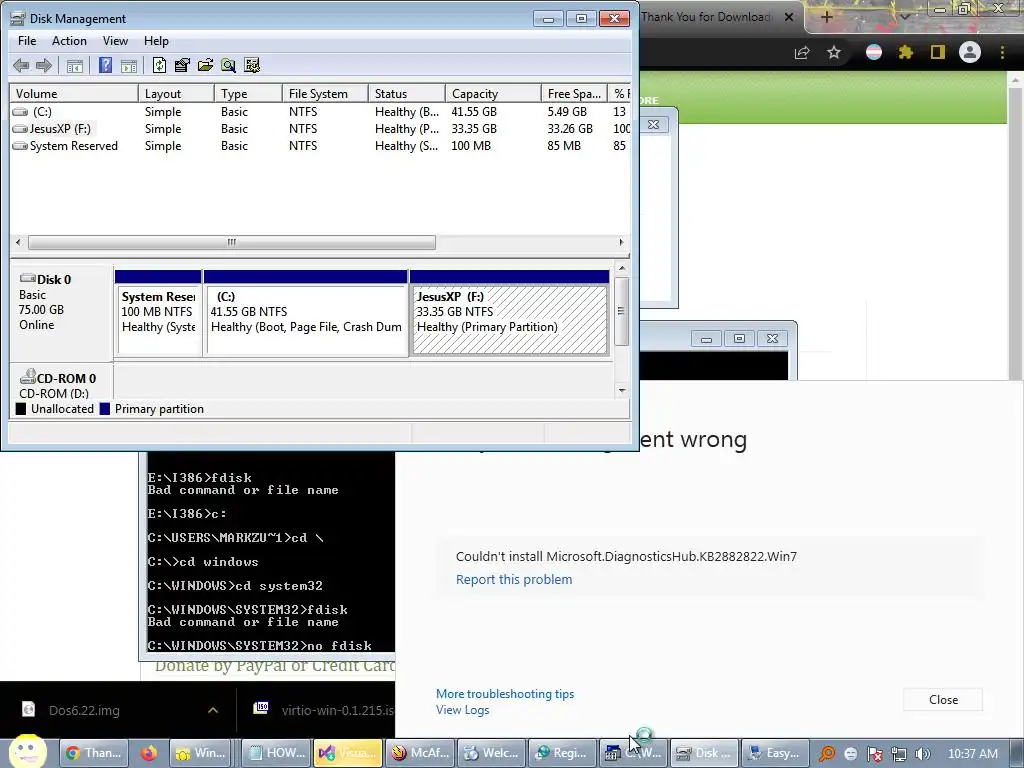Open the File menu in Disk Management
This screenshot has height=768, width=1024.
[27, 40]
